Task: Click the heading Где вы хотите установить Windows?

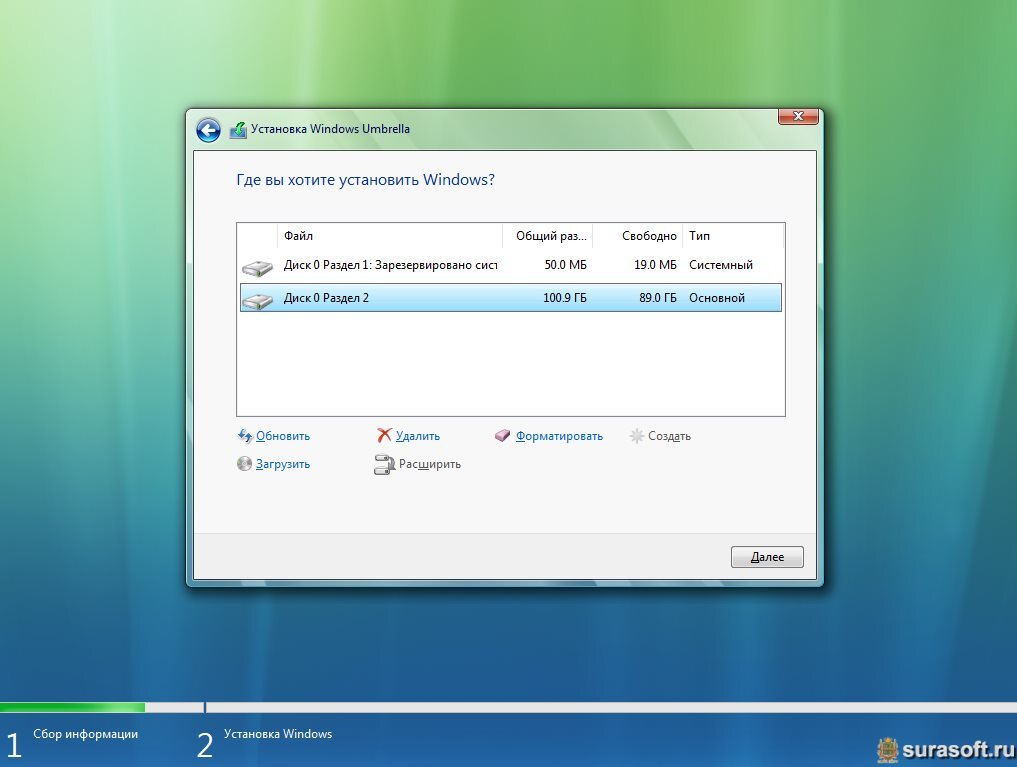Action: tap(365, 180)
